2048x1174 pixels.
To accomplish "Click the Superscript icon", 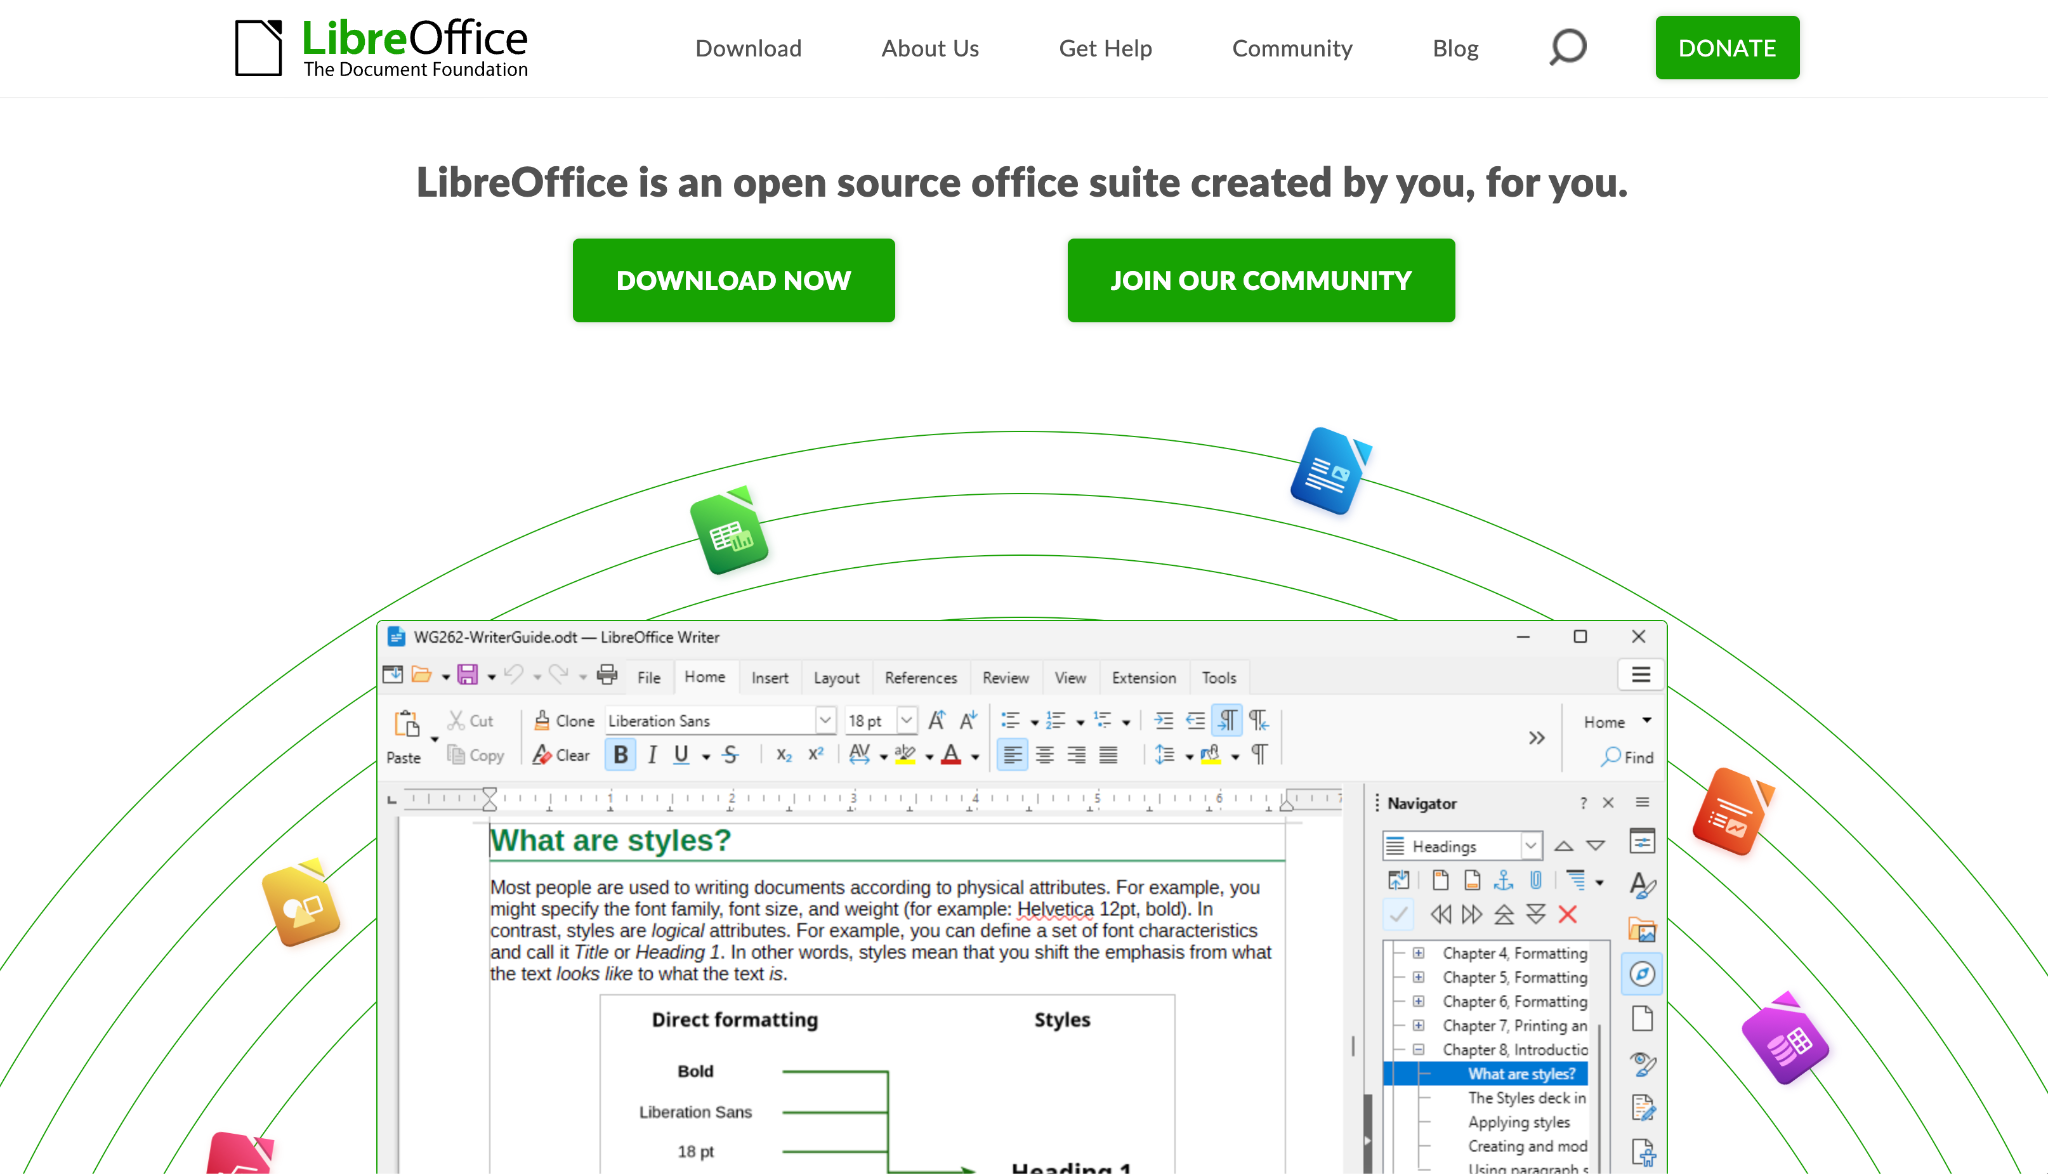I will 816,755.
